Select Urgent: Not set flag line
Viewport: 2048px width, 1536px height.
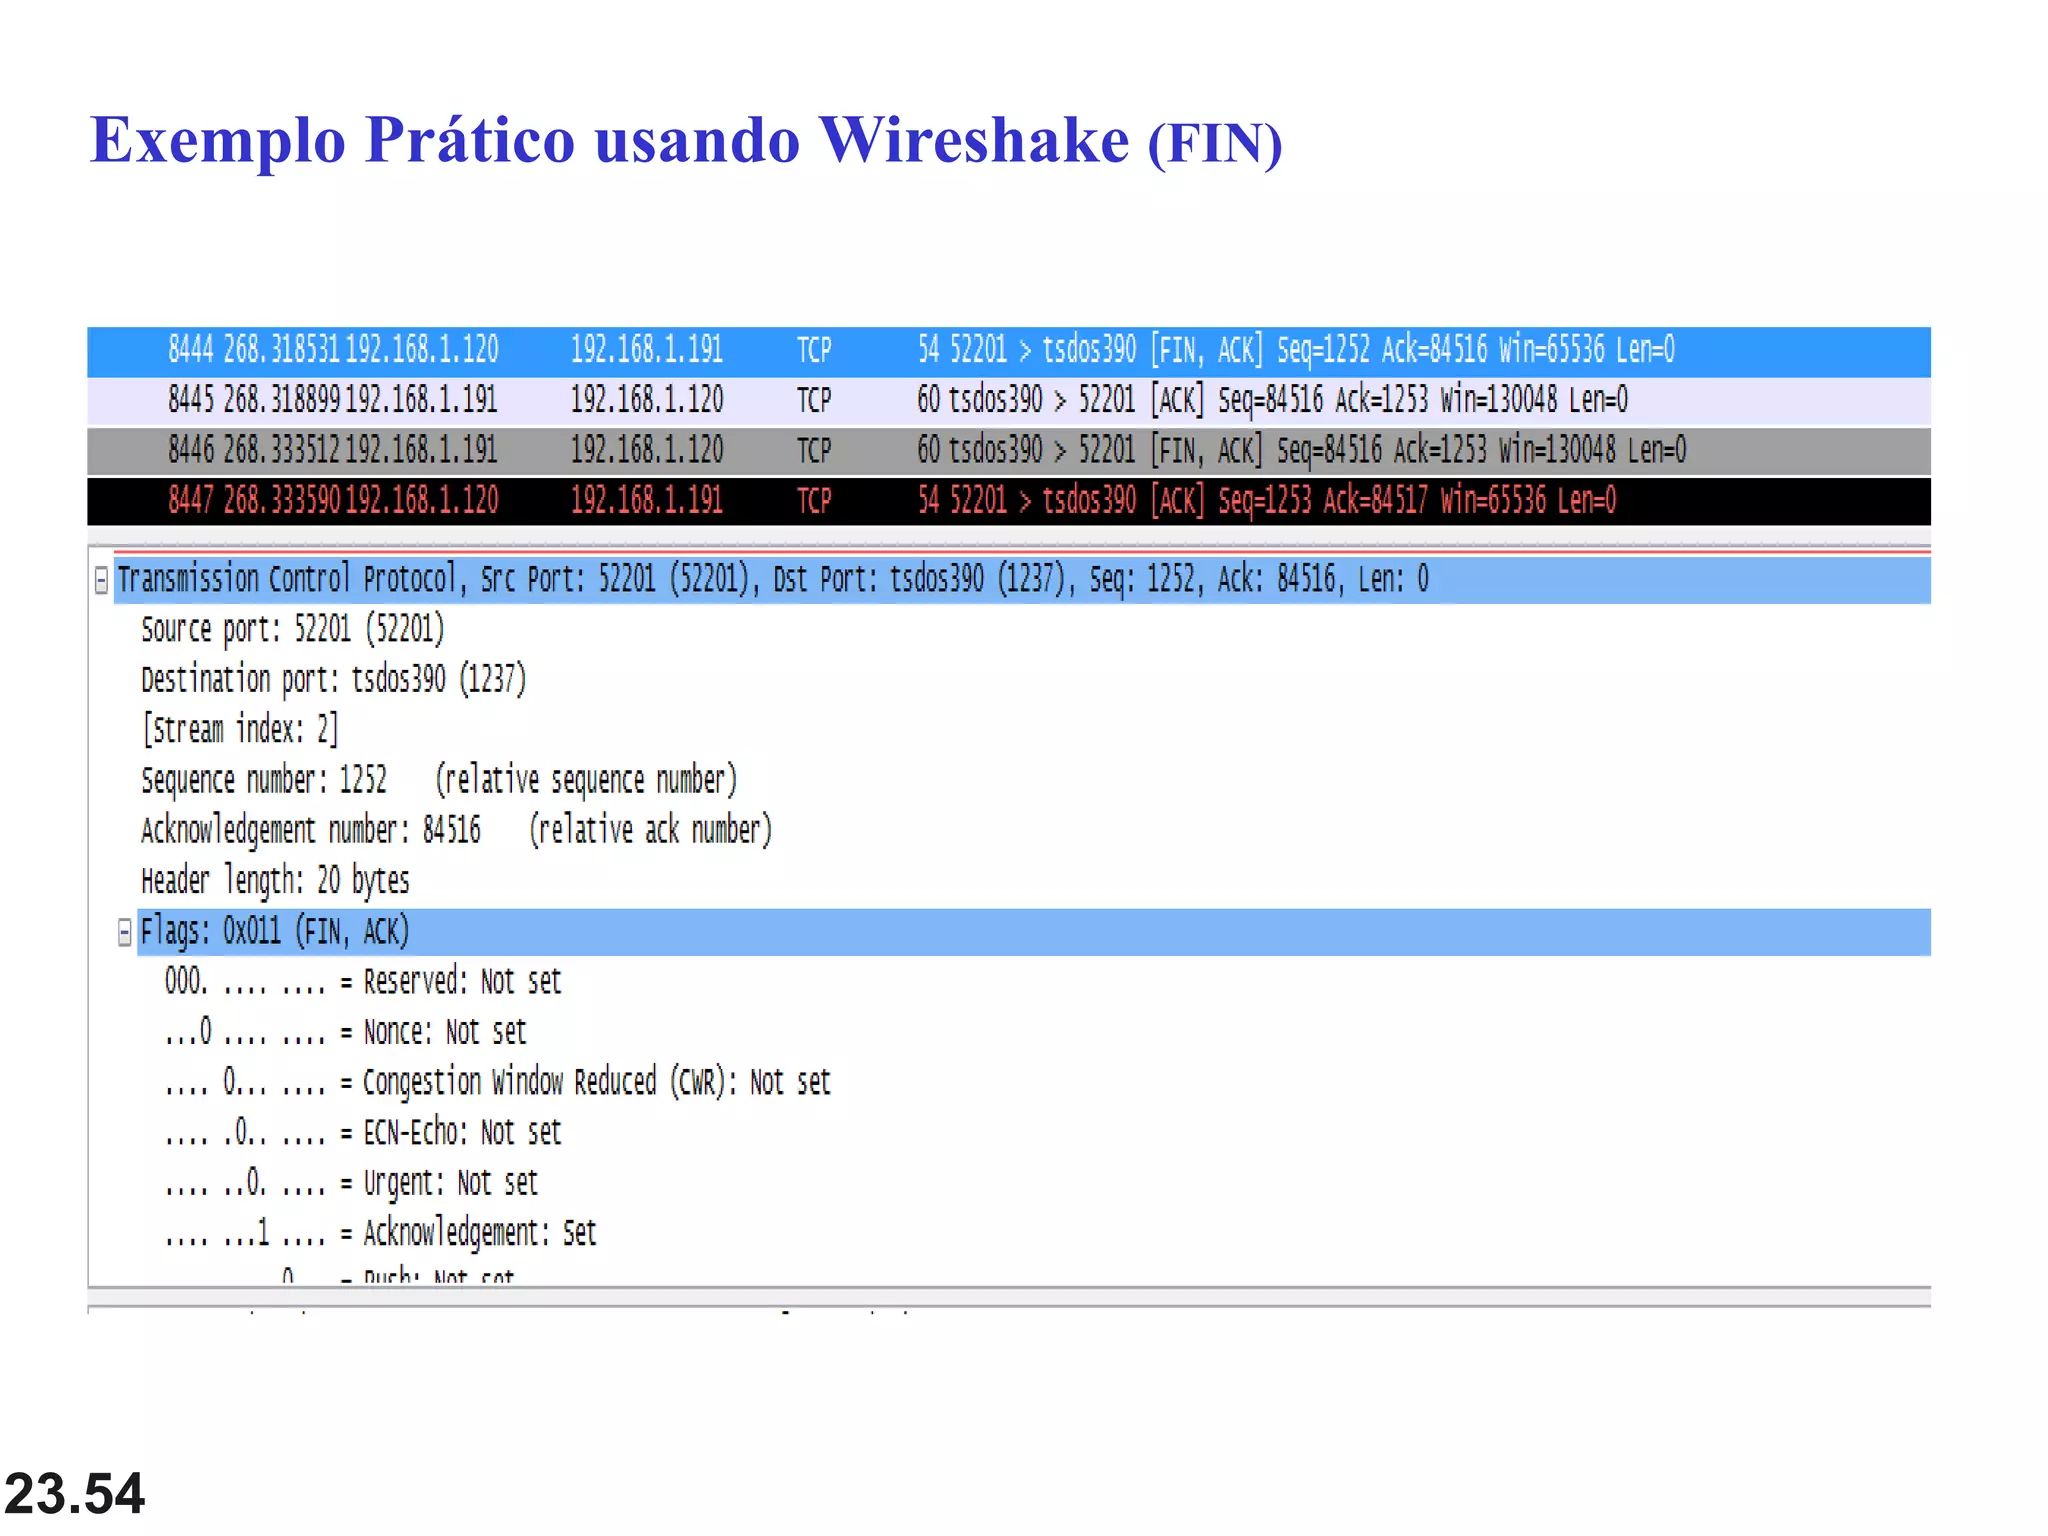[x=351, y=1183]
